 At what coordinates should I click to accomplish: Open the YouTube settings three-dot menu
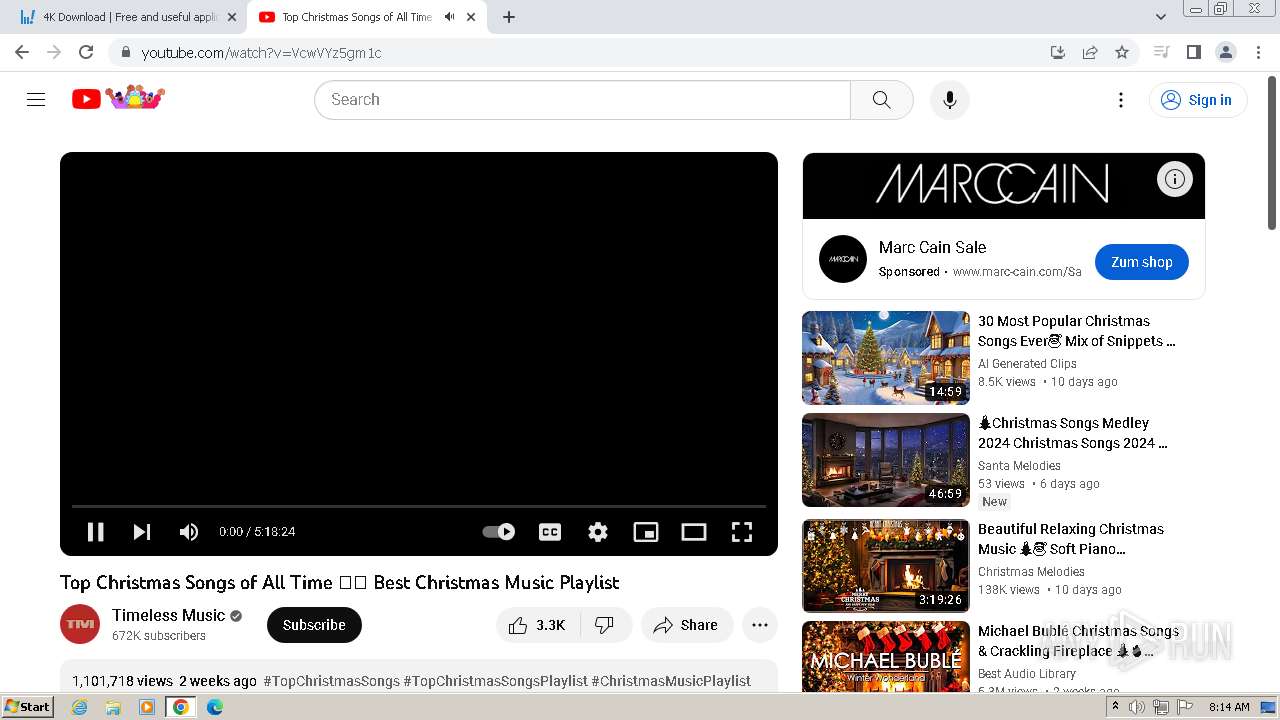[1121, 100]
